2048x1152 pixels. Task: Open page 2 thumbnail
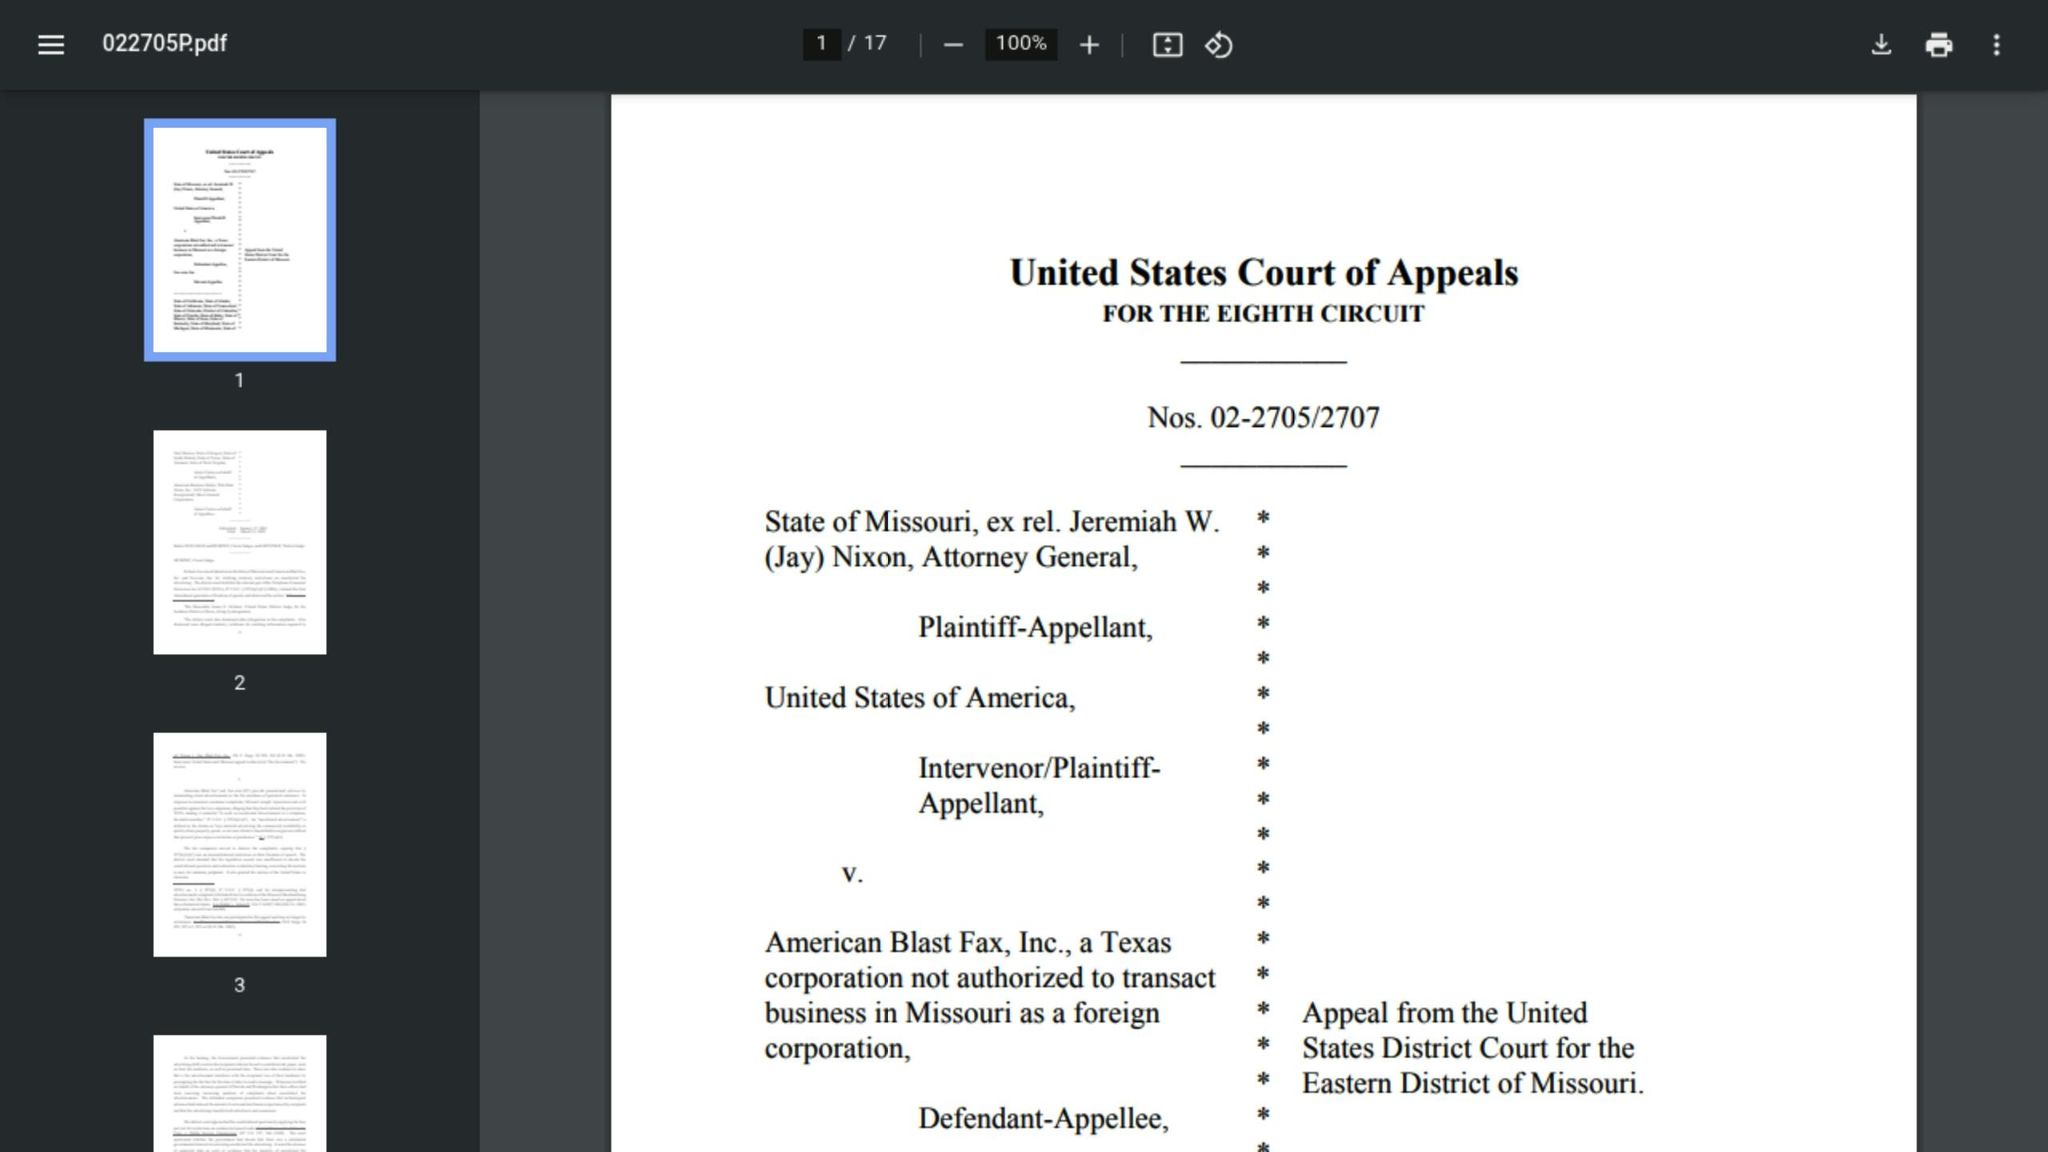(240, 542)
